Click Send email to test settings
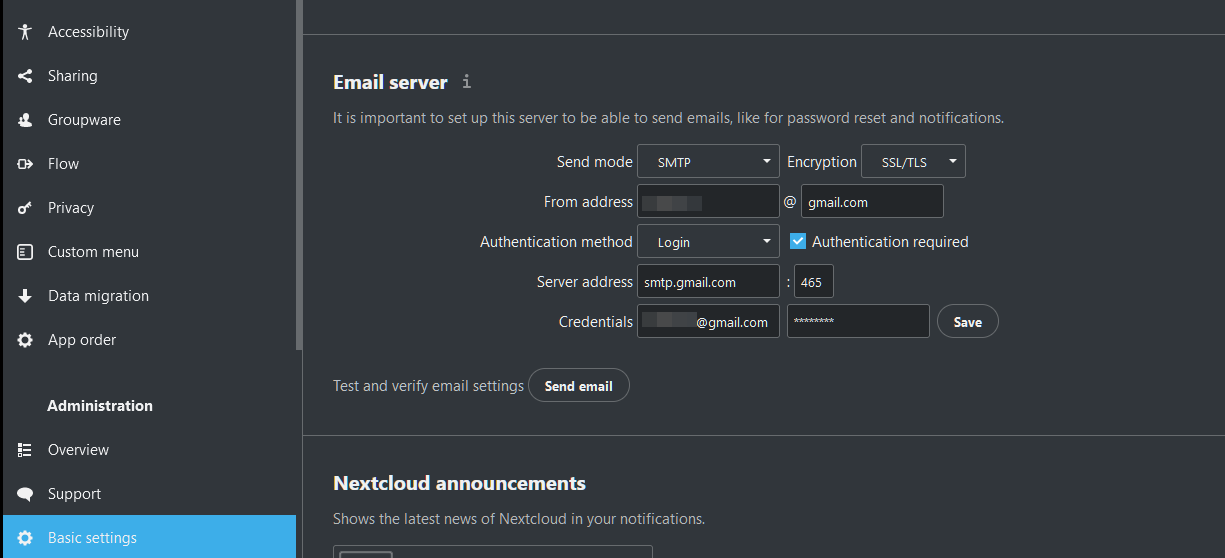Image resolution: width=1225 pixels, height=558 pixels. pyautogui.click(x=579, y=386)
